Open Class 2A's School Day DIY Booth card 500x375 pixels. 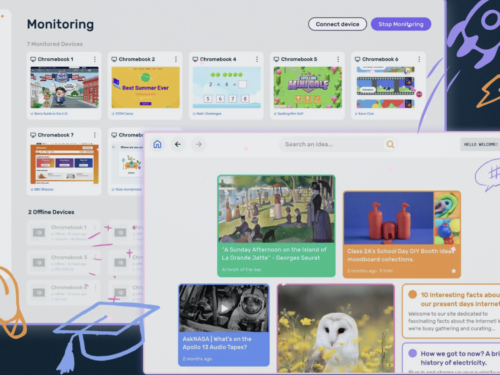[x=402, y=234]
